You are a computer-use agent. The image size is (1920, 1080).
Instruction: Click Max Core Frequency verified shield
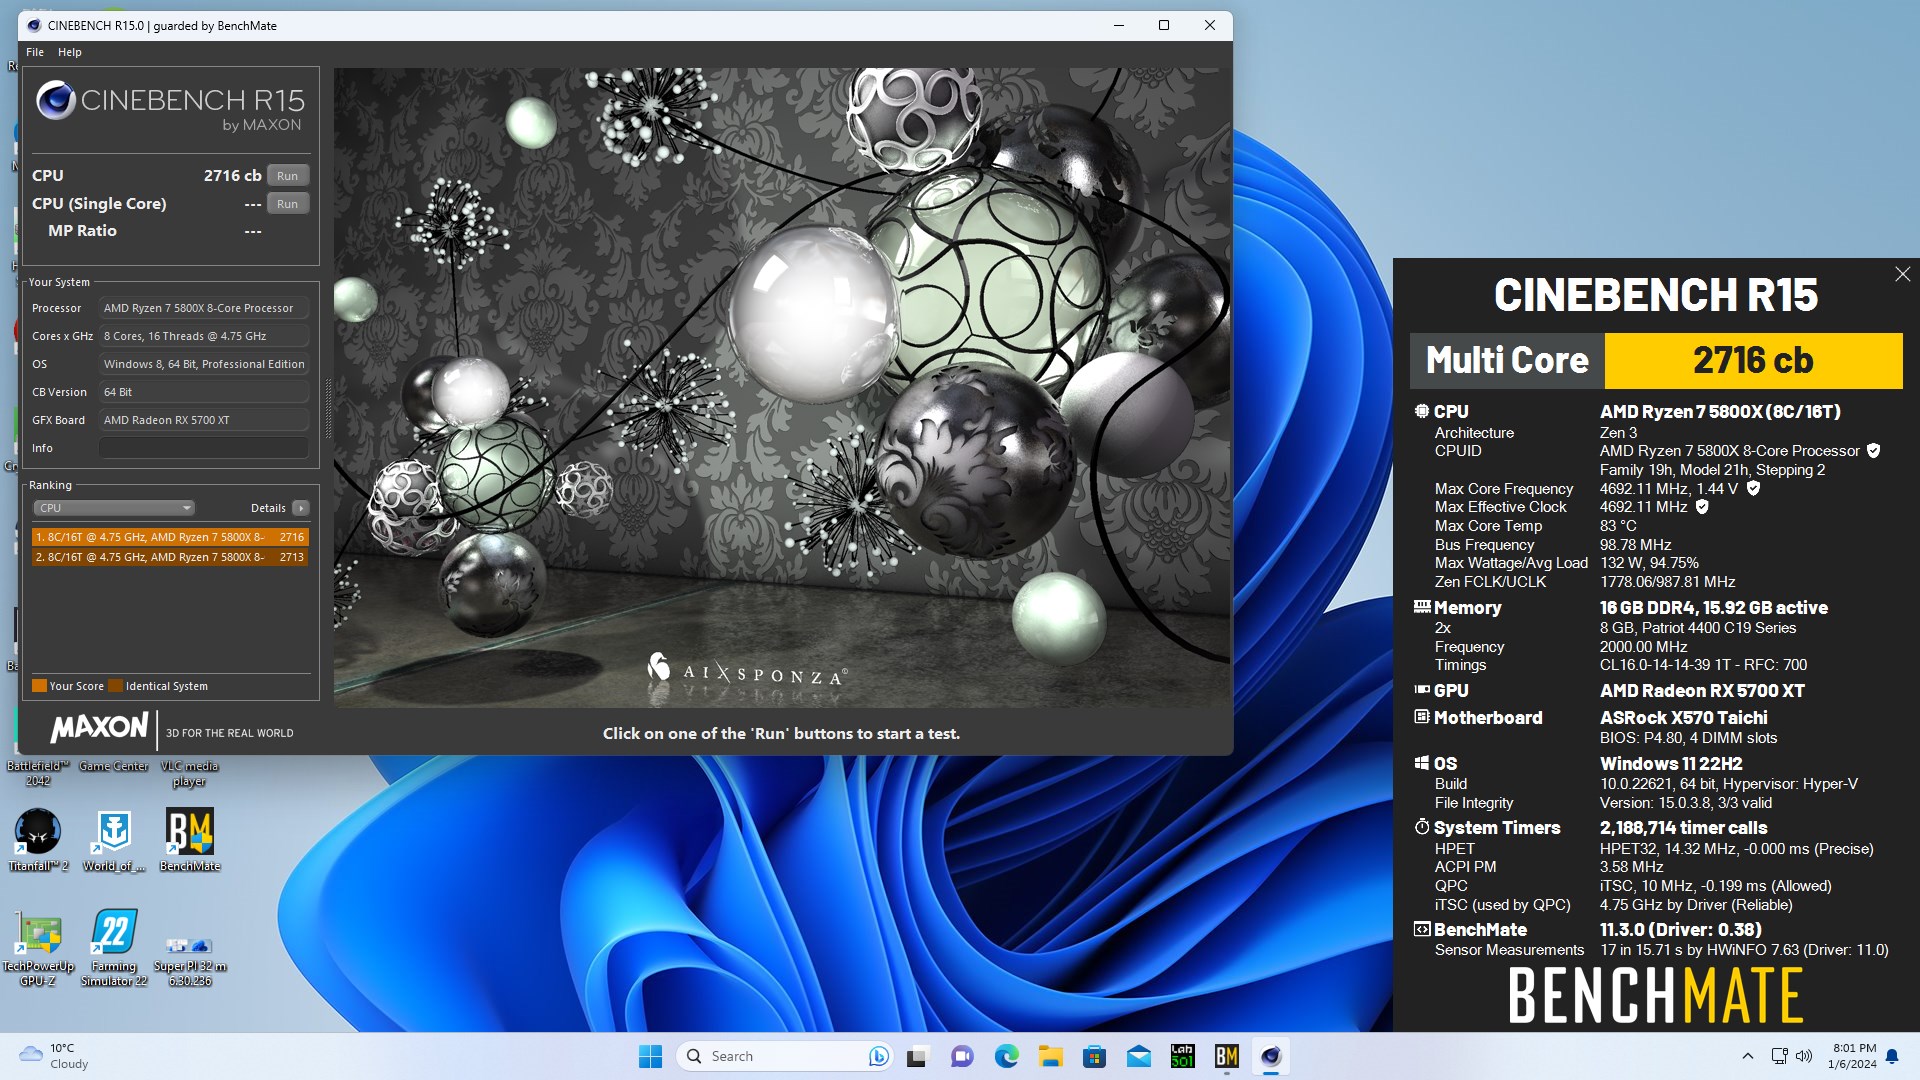pyautogui.click(x=1753, y=489)
